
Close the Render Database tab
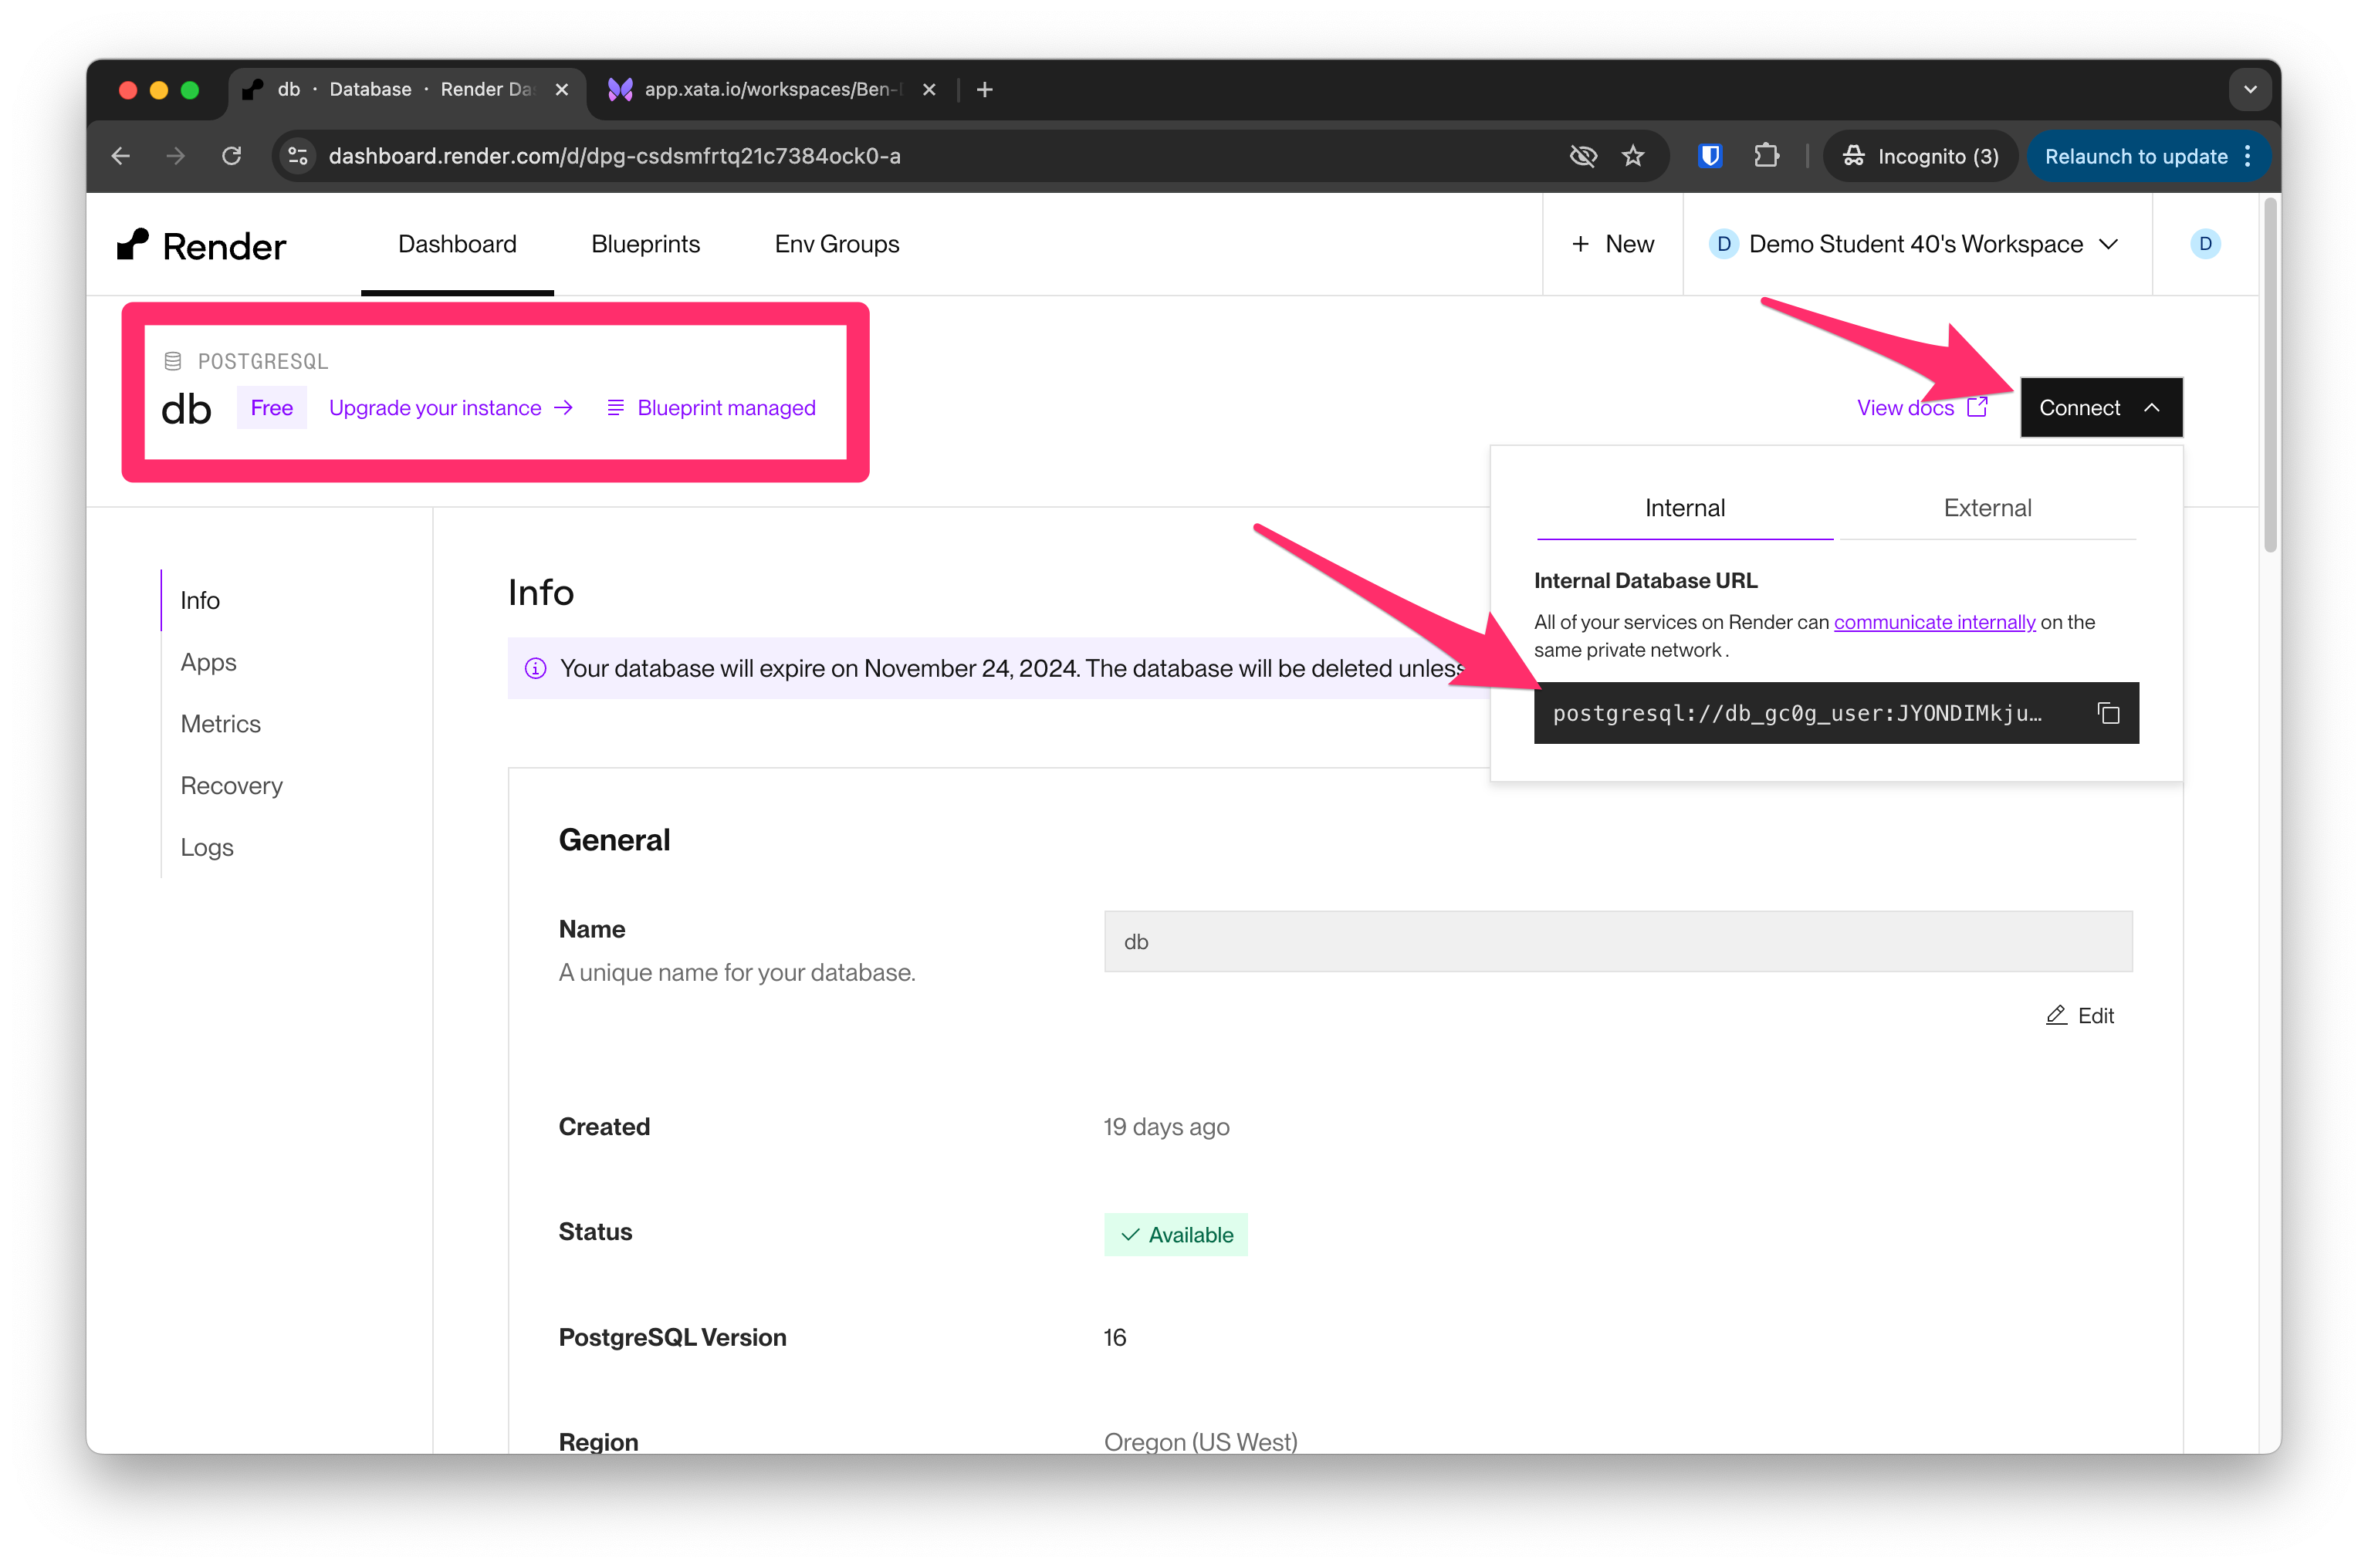562,89
